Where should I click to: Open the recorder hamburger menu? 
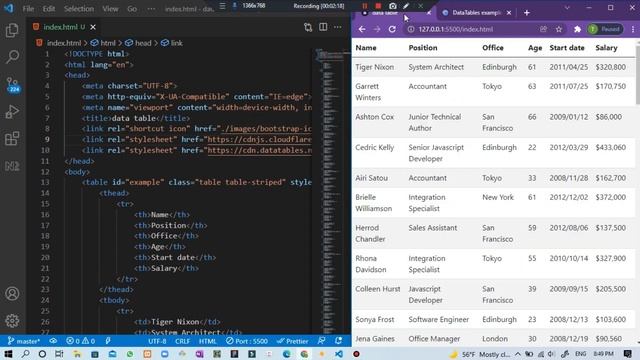(x=222, y=6)
